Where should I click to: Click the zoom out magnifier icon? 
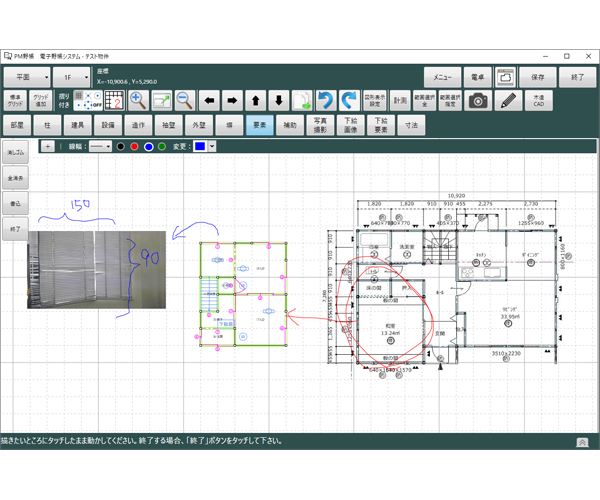coord(184,100)
